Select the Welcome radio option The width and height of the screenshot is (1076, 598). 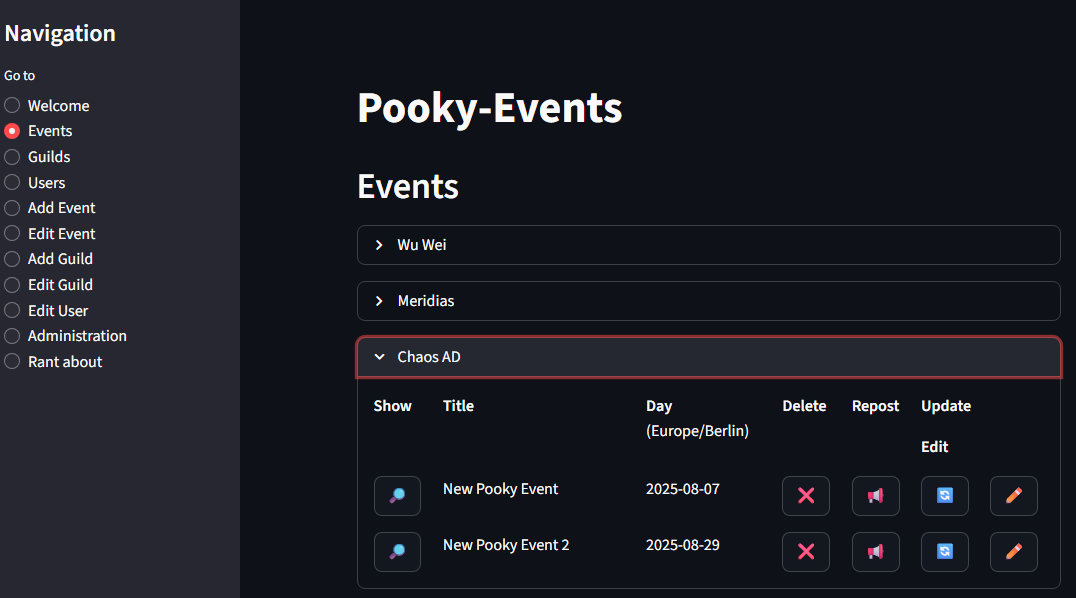click(12, 105)
